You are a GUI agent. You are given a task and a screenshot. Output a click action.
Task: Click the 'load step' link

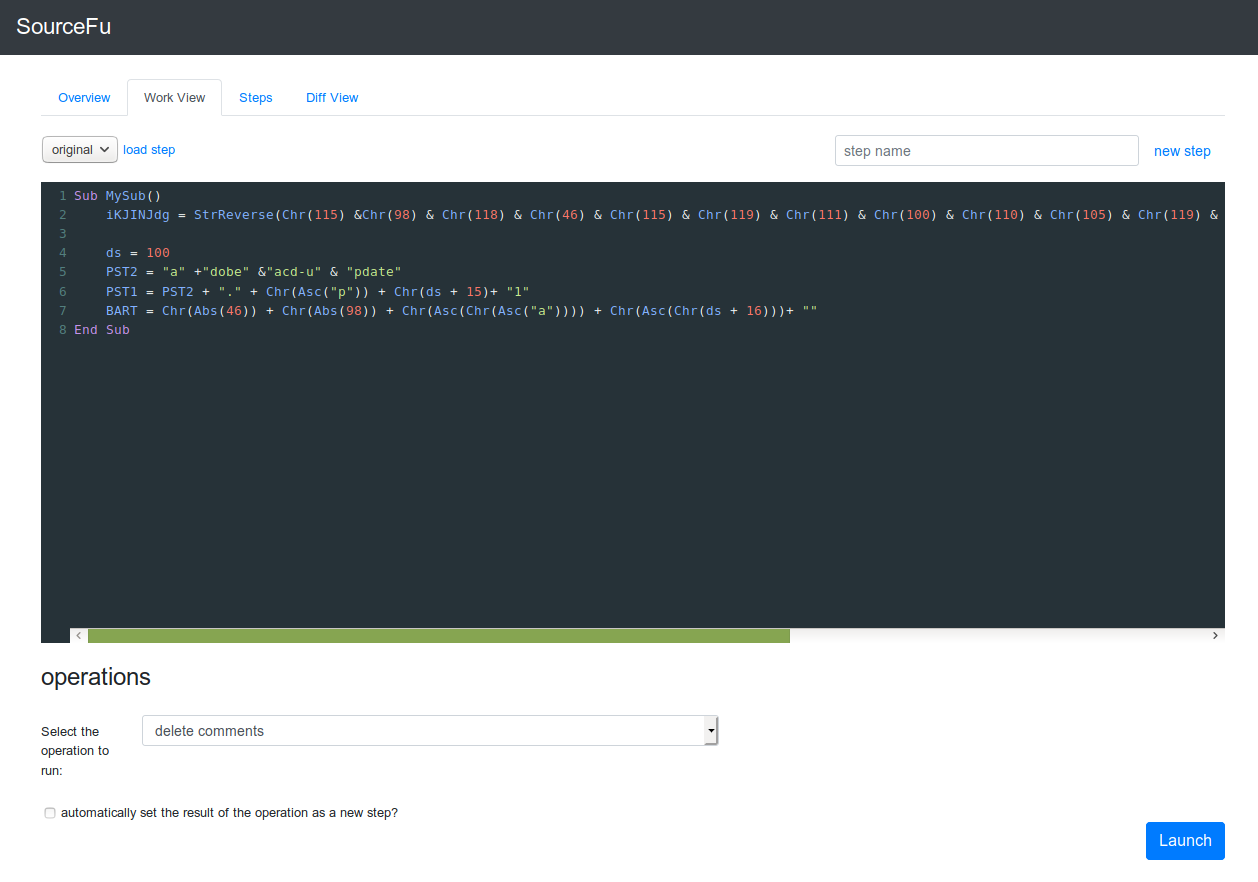149,150
